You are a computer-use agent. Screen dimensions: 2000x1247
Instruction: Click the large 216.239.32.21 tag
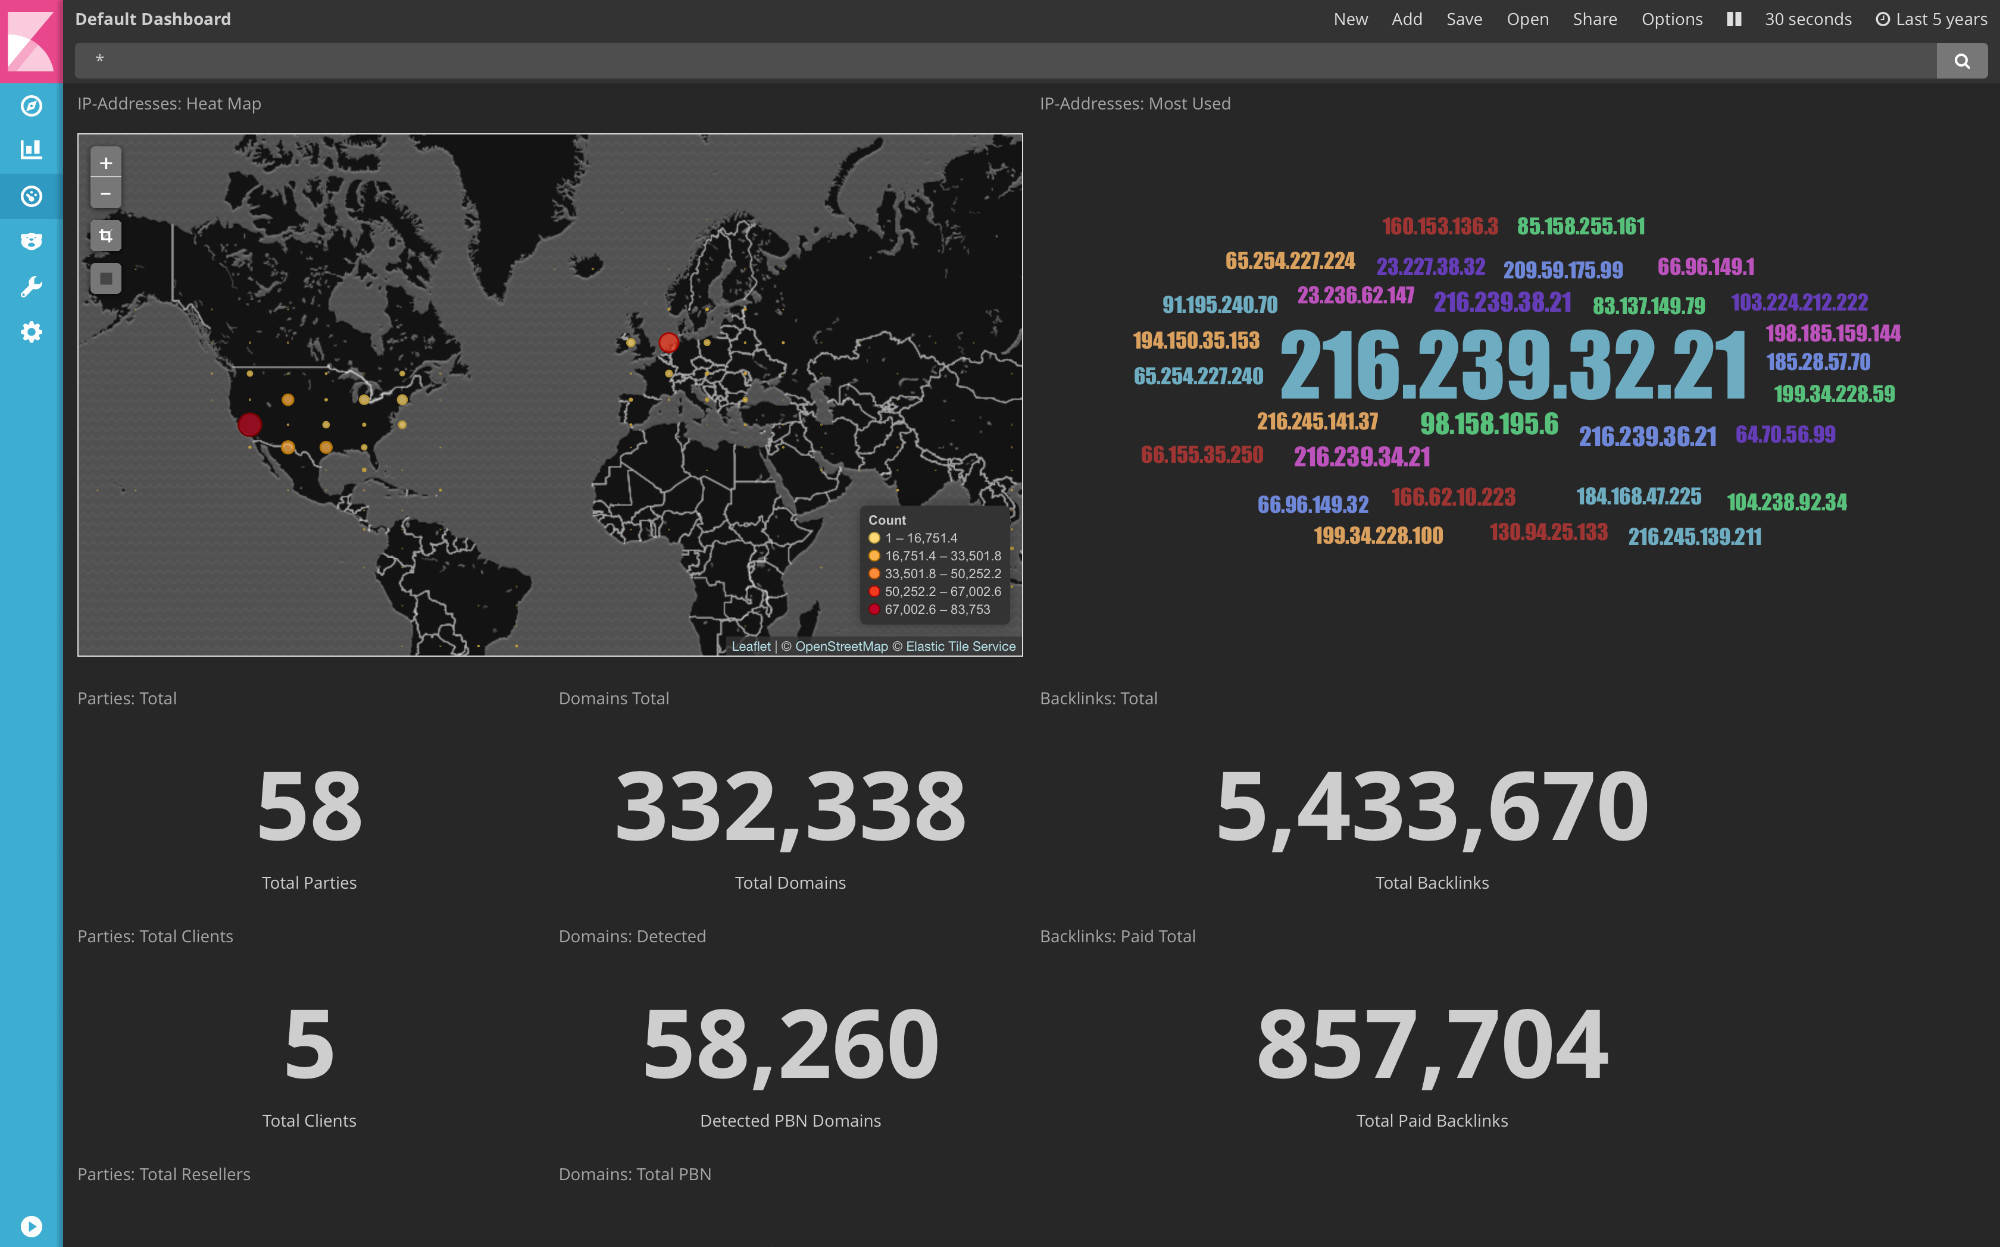click(1514, 364)
